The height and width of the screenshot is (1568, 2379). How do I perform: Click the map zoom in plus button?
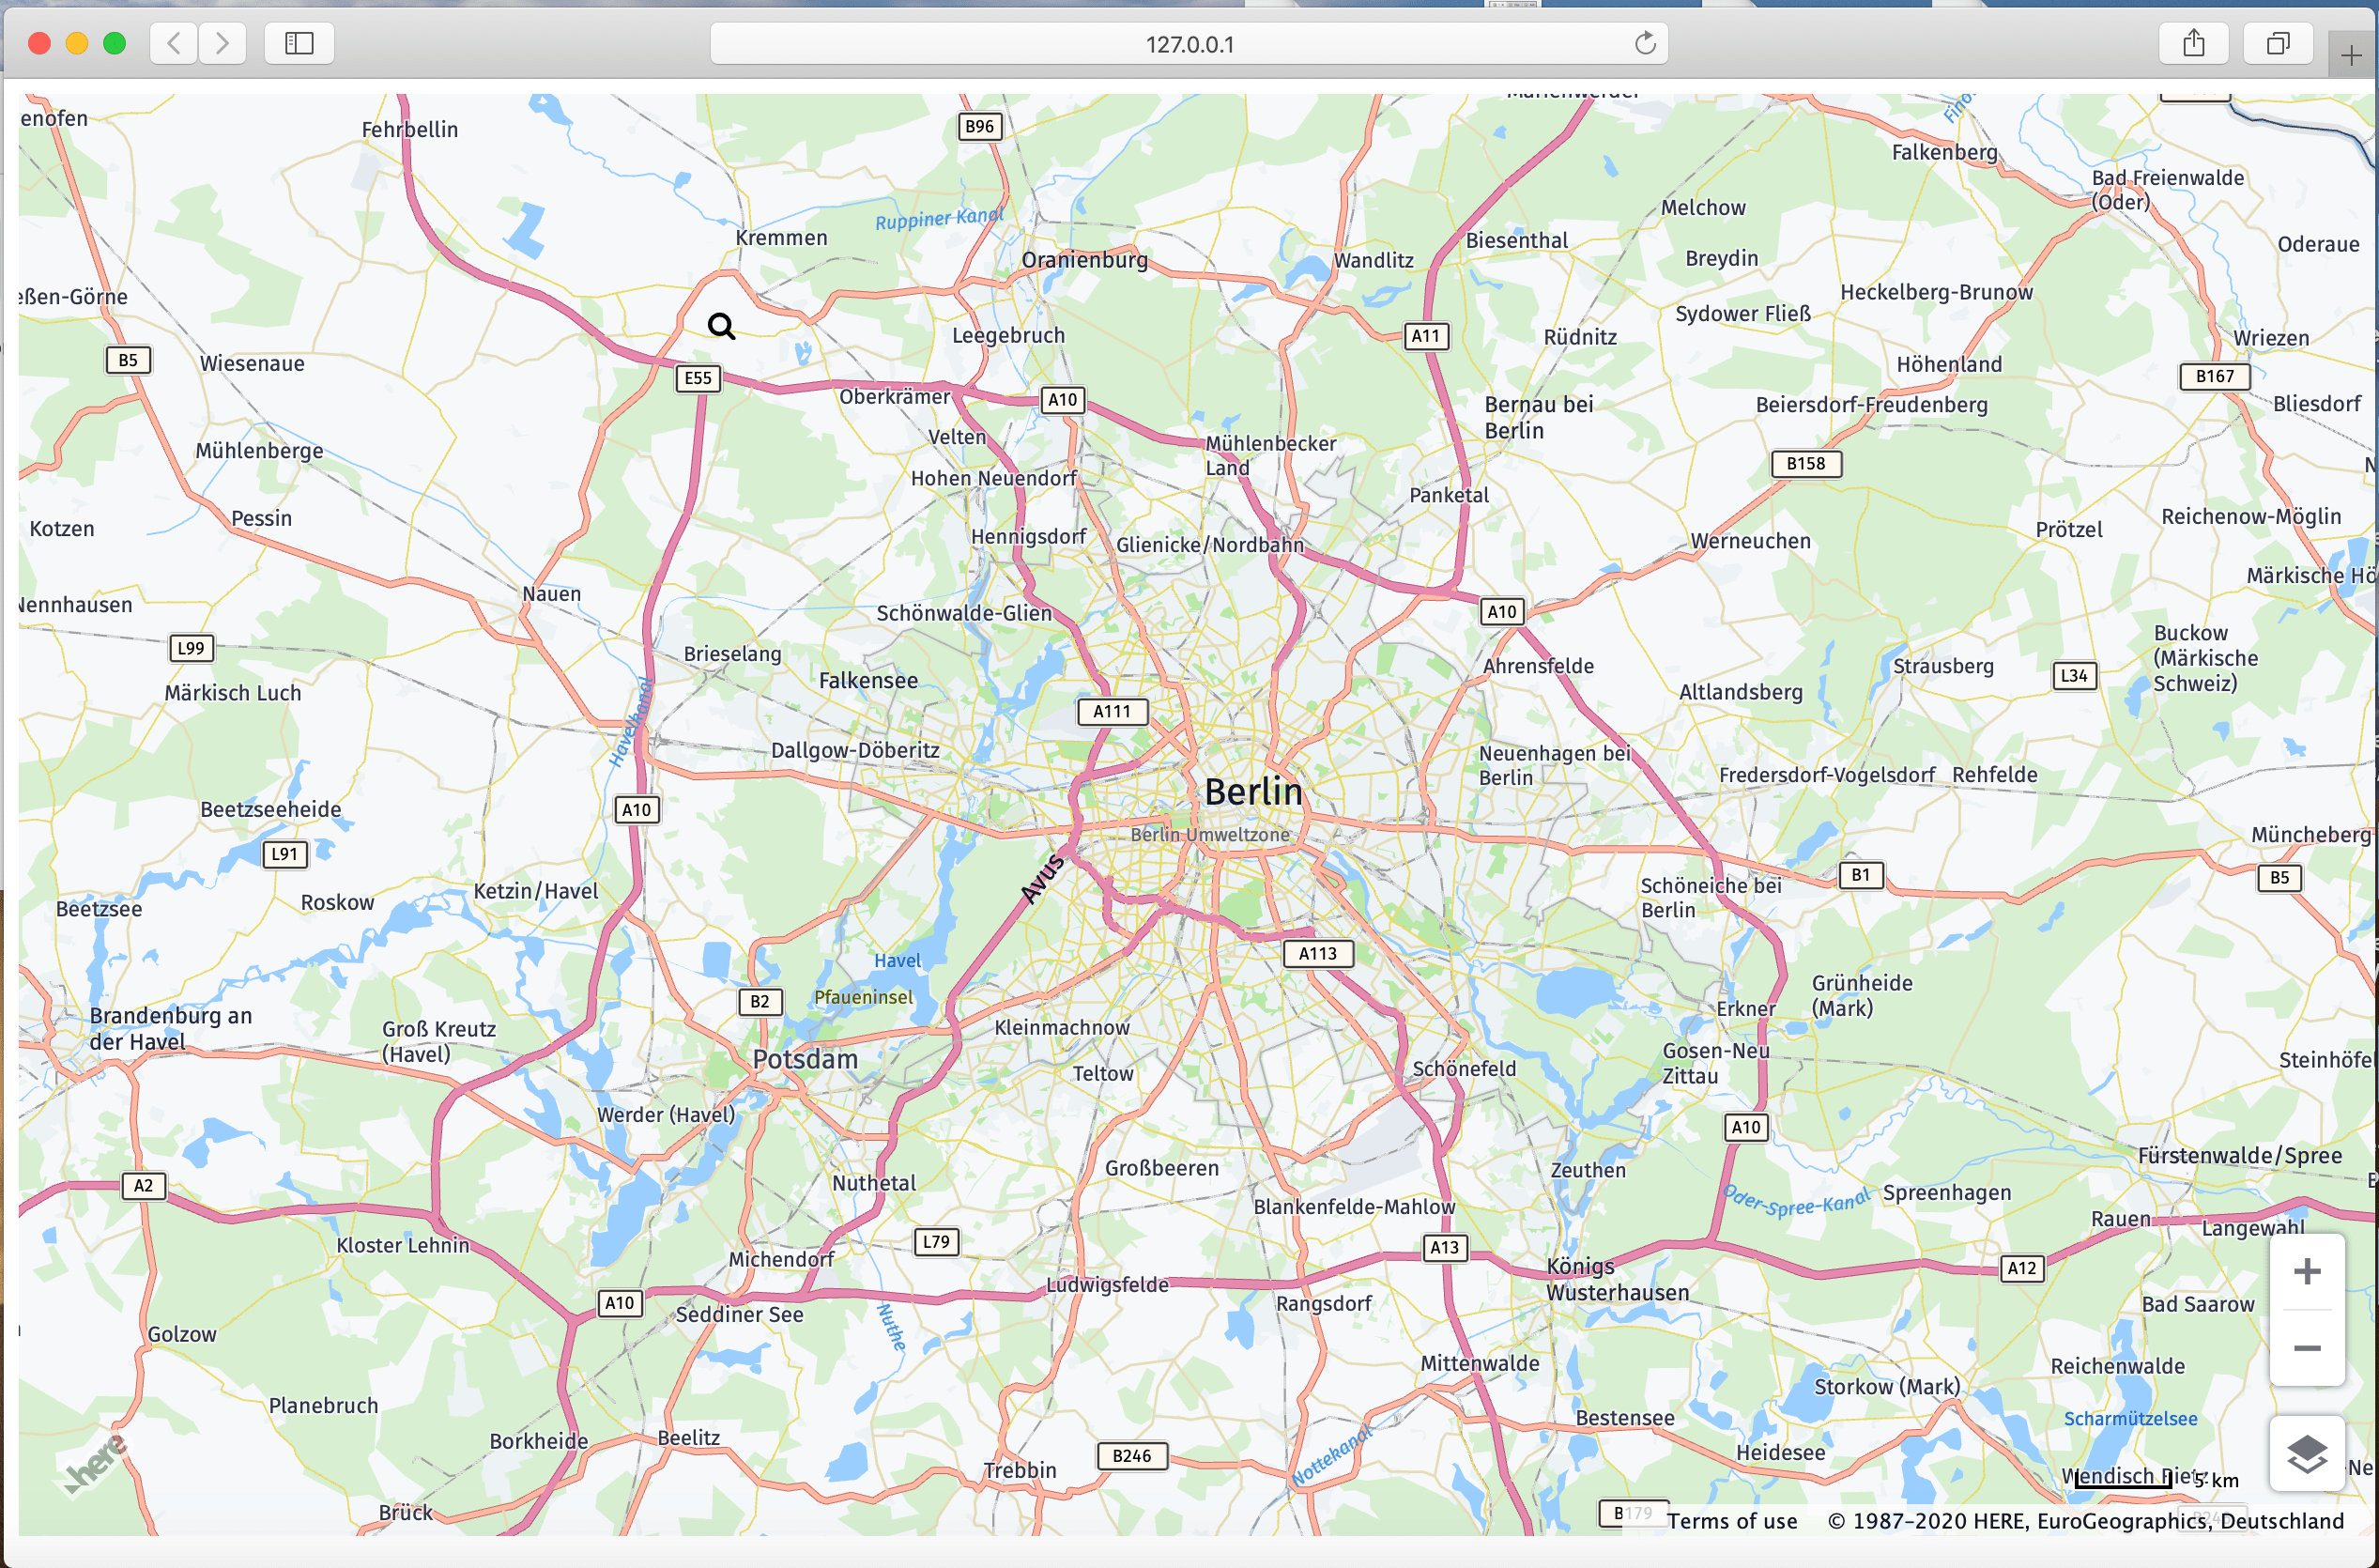(2306, 1272)
